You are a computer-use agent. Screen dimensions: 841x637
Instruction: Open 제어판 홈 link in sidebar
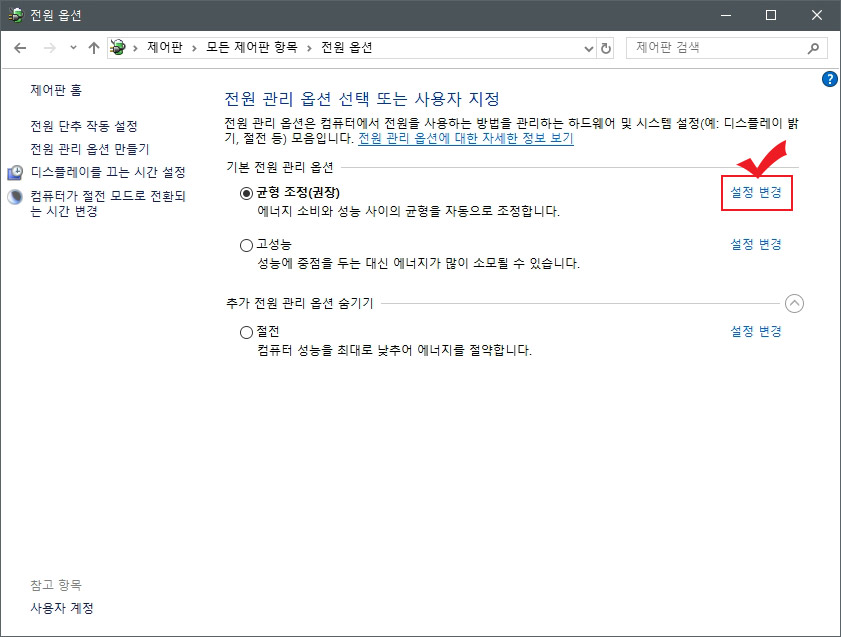(56, 90)
